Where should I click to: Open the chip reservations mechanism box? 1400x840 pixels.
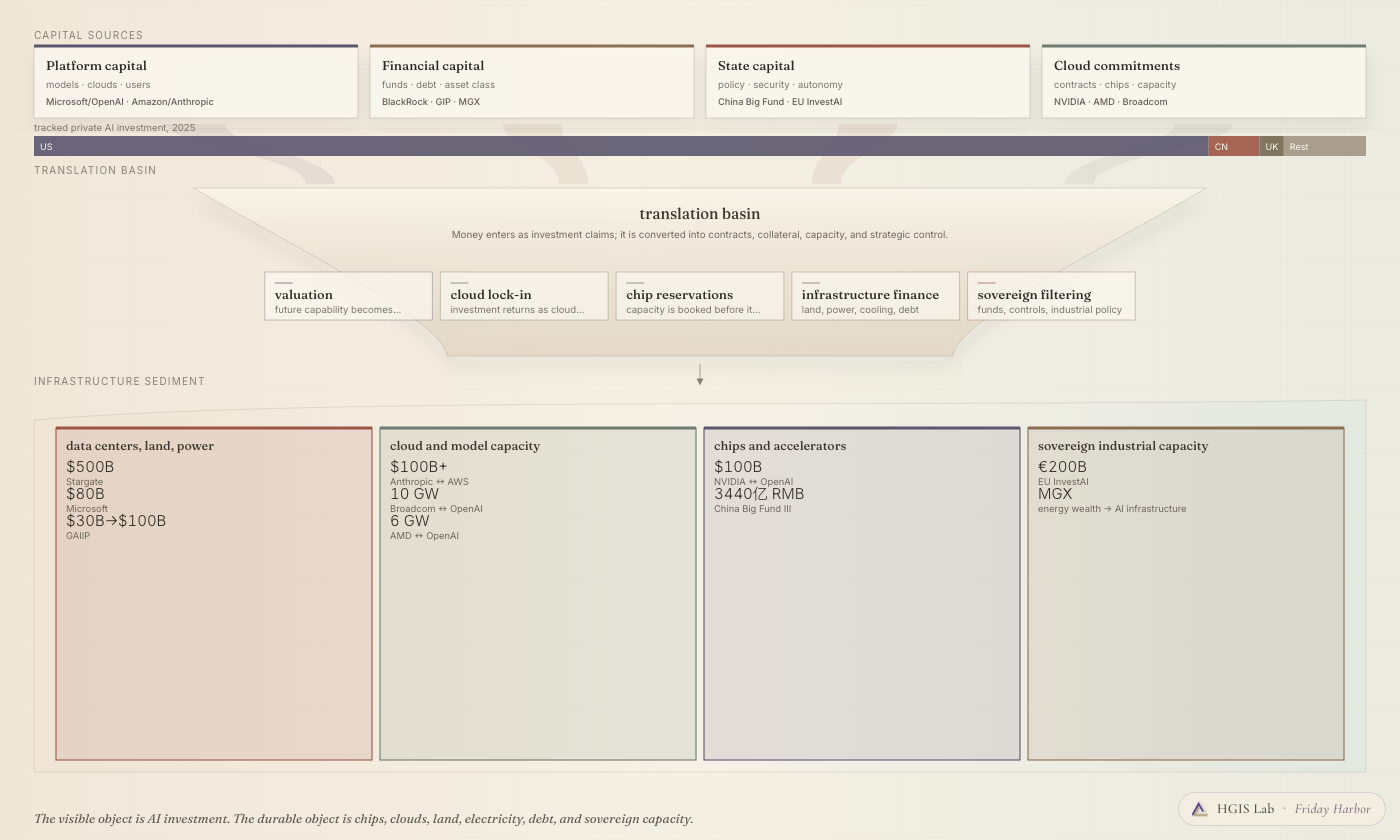click(x=700, y=296)
